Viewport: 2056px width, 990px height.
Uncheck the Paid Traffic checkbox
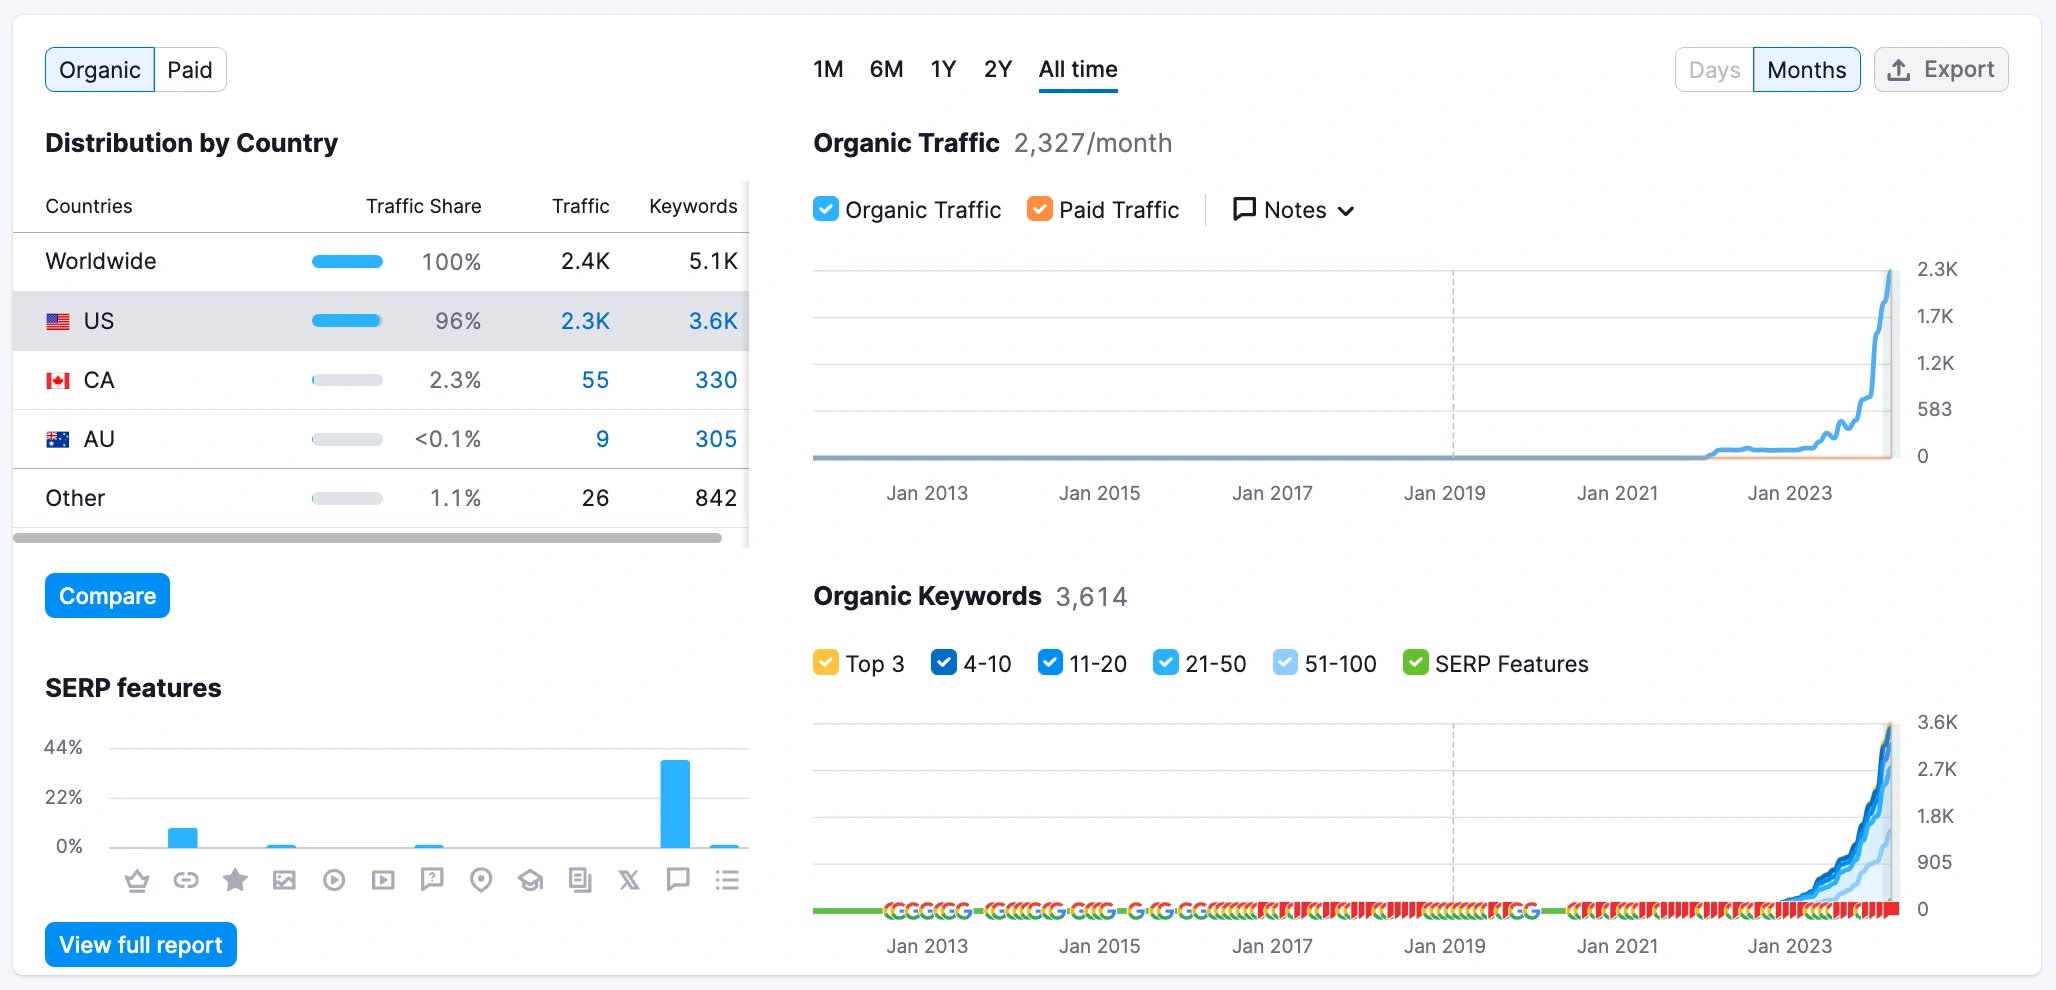pos(1040,209)
